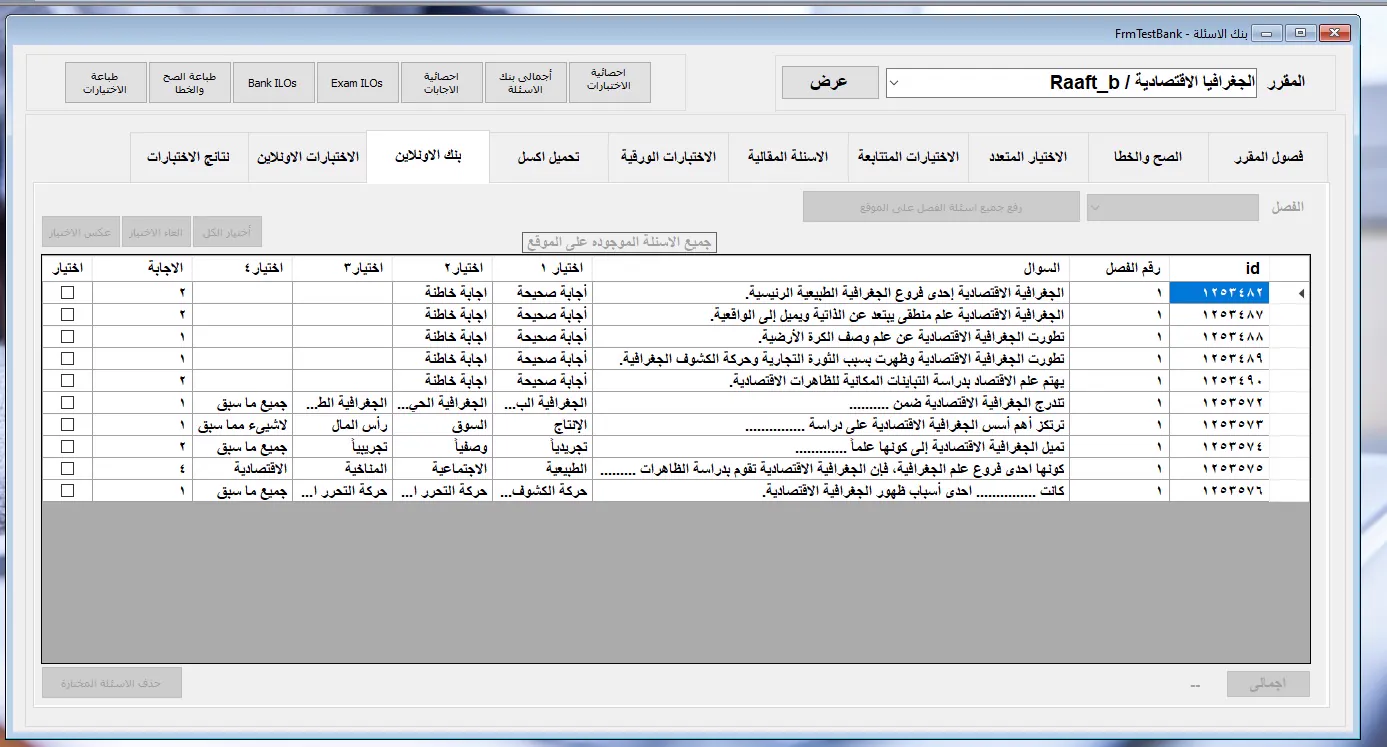Check the box for question id ١٢٥٣٥٧٥
1387x747 pixels.
(67, 469)
